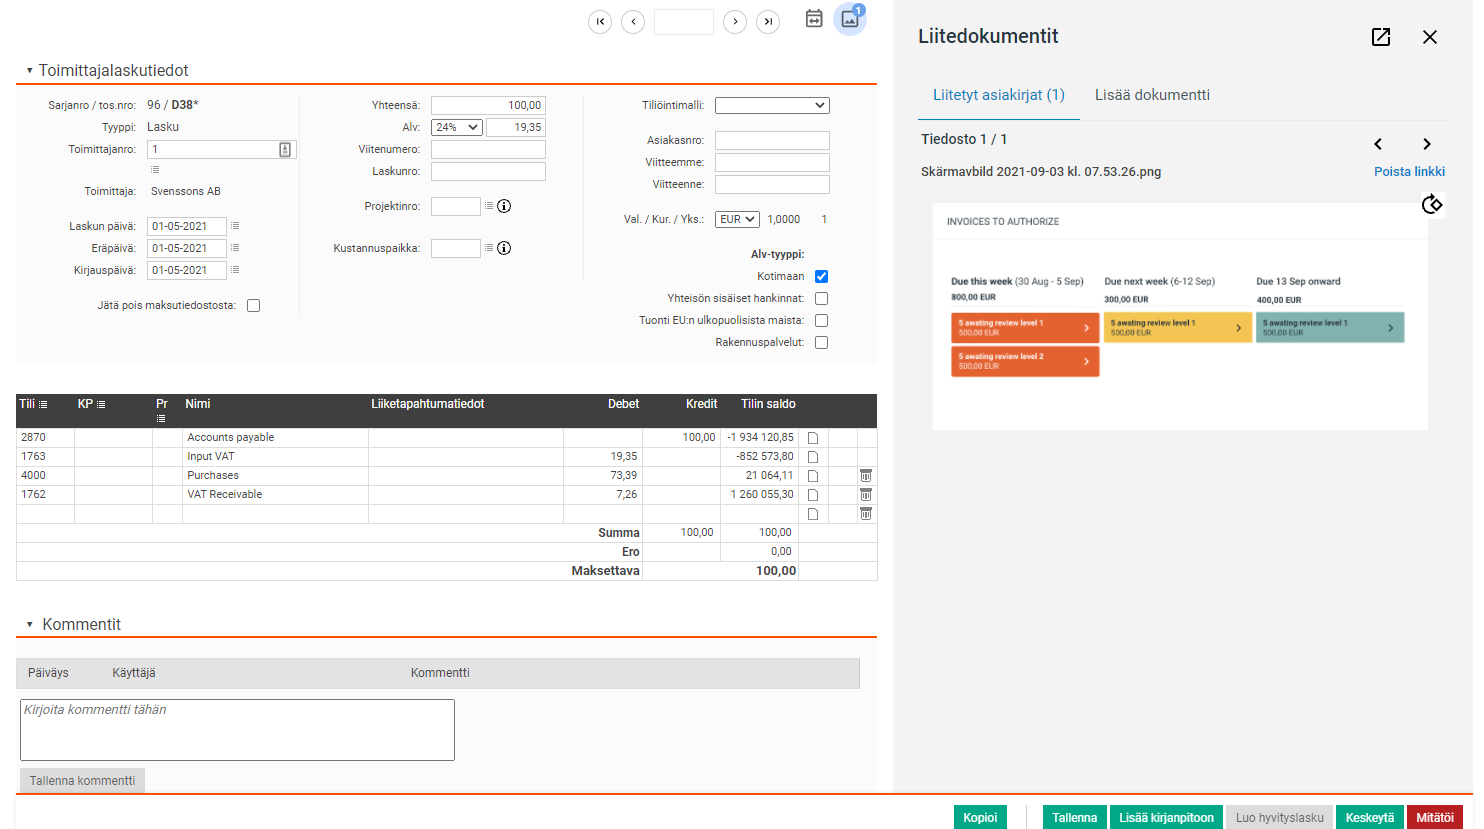Open Projektinro info icon
The image size is (1484, 829).
[504, 206]
